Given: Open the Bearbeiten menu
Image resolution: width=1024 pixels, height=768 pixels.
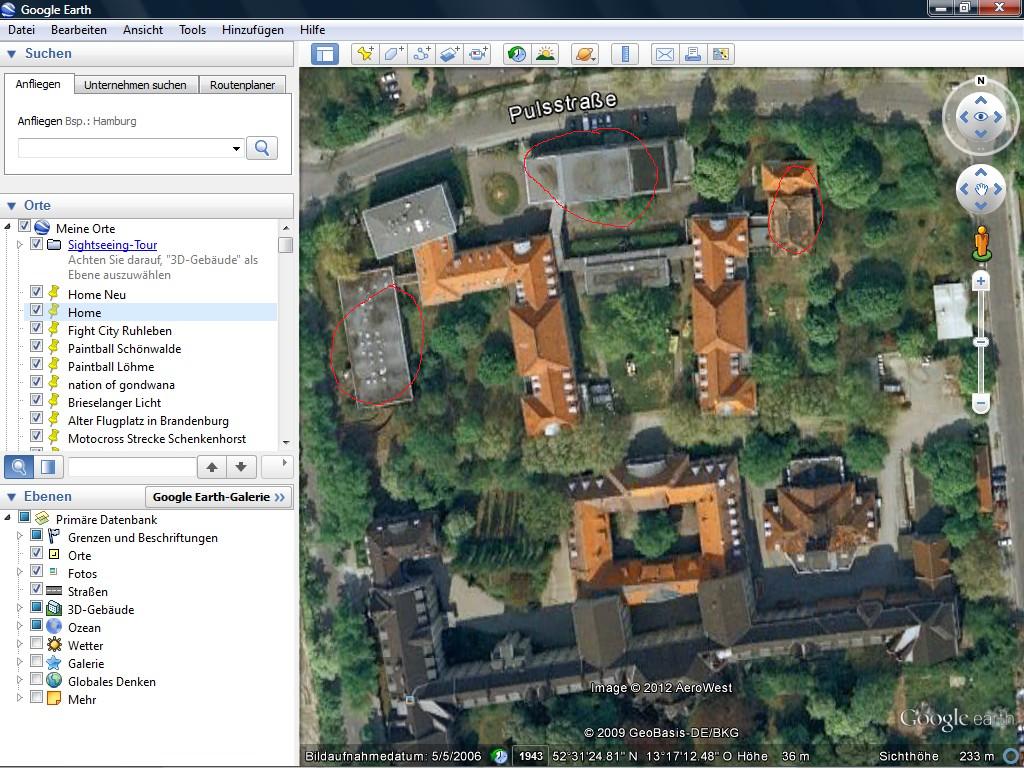Looking at the screenshot, I should click(79, 30).
